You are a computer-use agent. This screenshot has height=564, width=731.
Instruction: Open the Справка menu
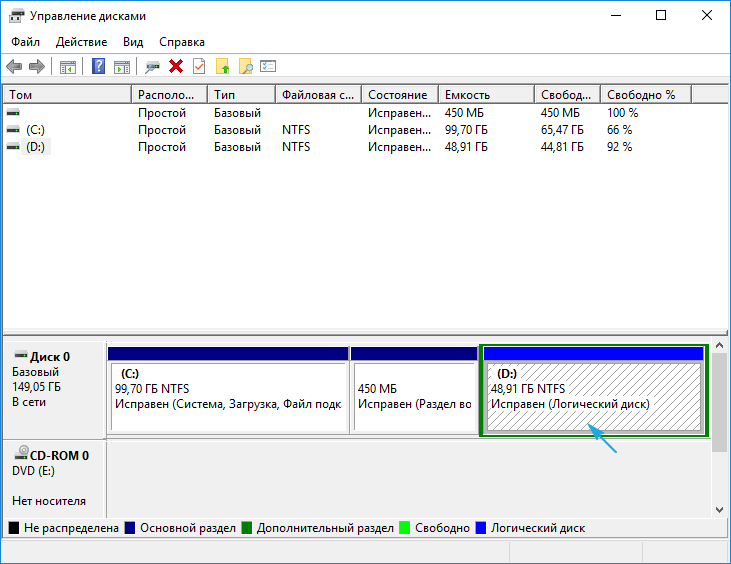182,42
